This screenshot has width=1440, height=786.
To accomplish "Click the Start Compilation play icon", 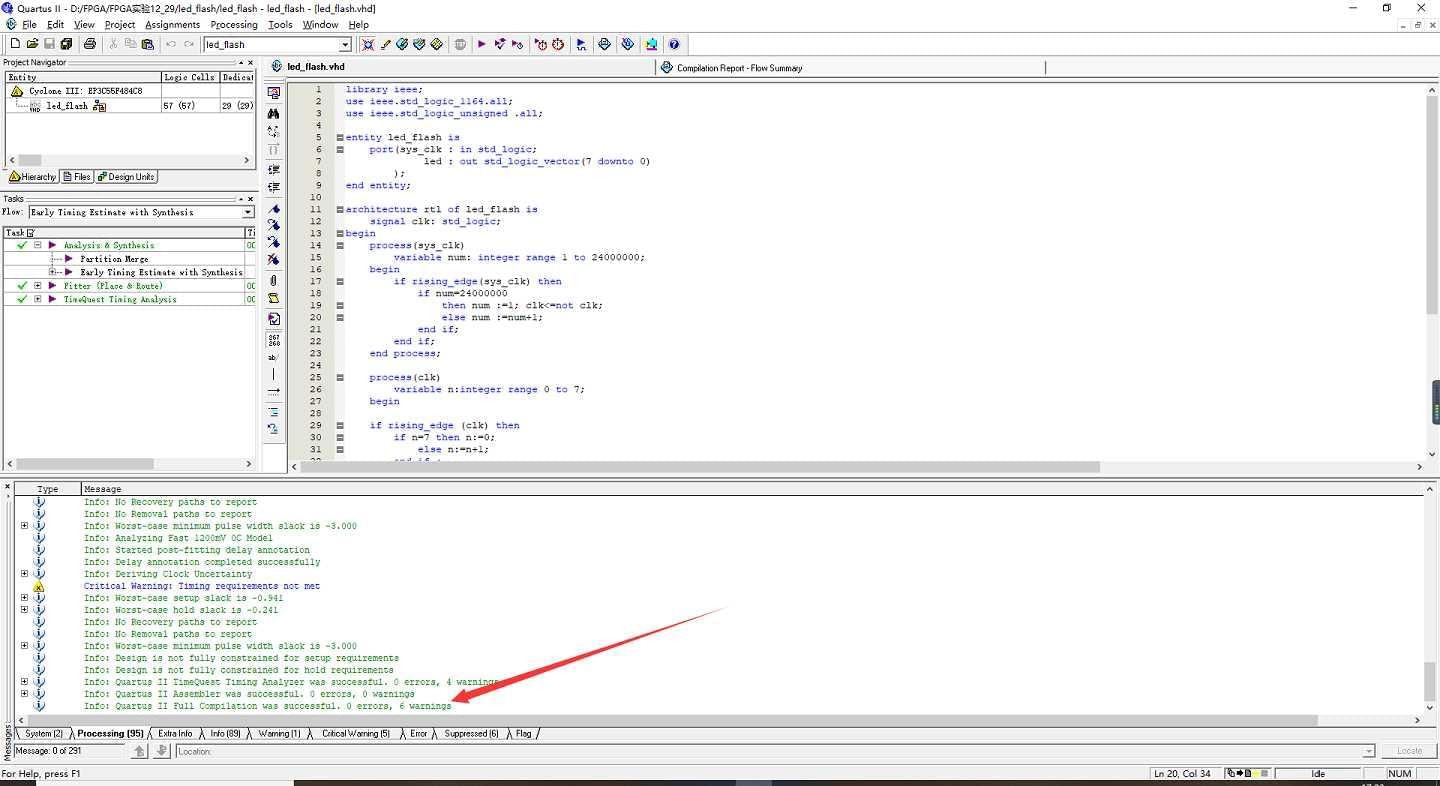I will pos(481,44).
